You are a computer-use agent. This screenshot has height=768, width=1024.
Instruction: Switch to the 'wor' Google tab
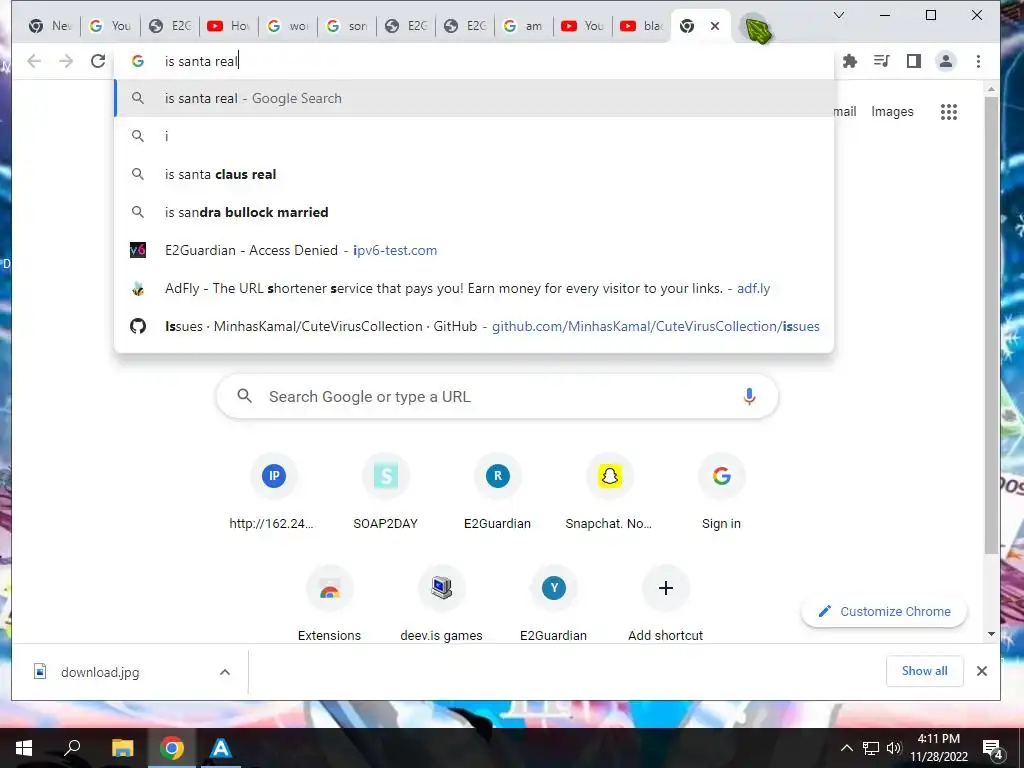(287, 26)
